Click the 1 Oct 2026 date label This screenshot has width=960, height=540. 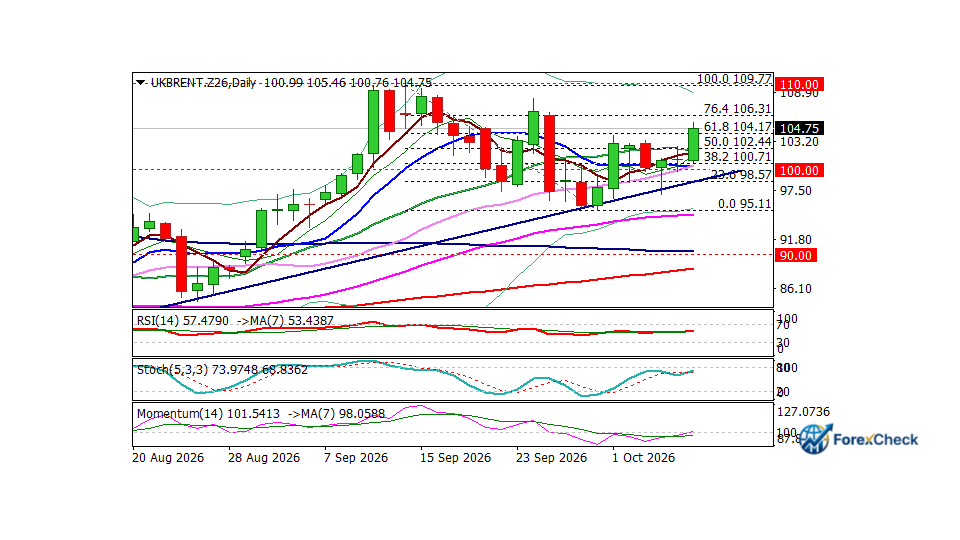click(x=643, y=457)
